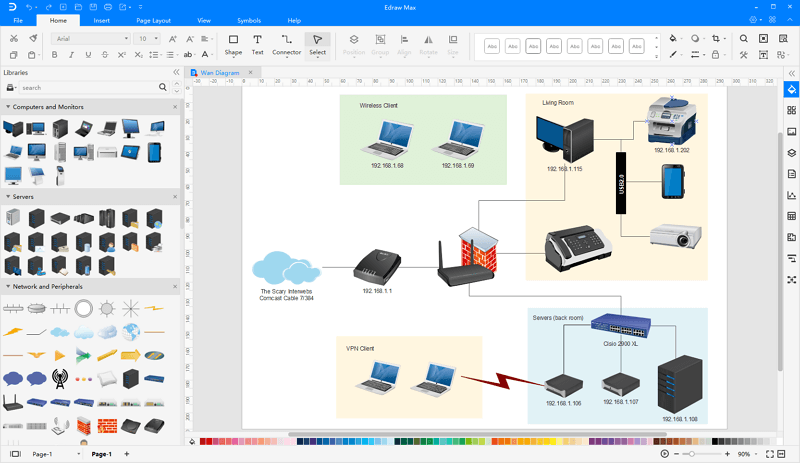The height and width of the screenshot is (463, 800).
Task: Open the Arial font family dropdown
Action: click(91, 39)
